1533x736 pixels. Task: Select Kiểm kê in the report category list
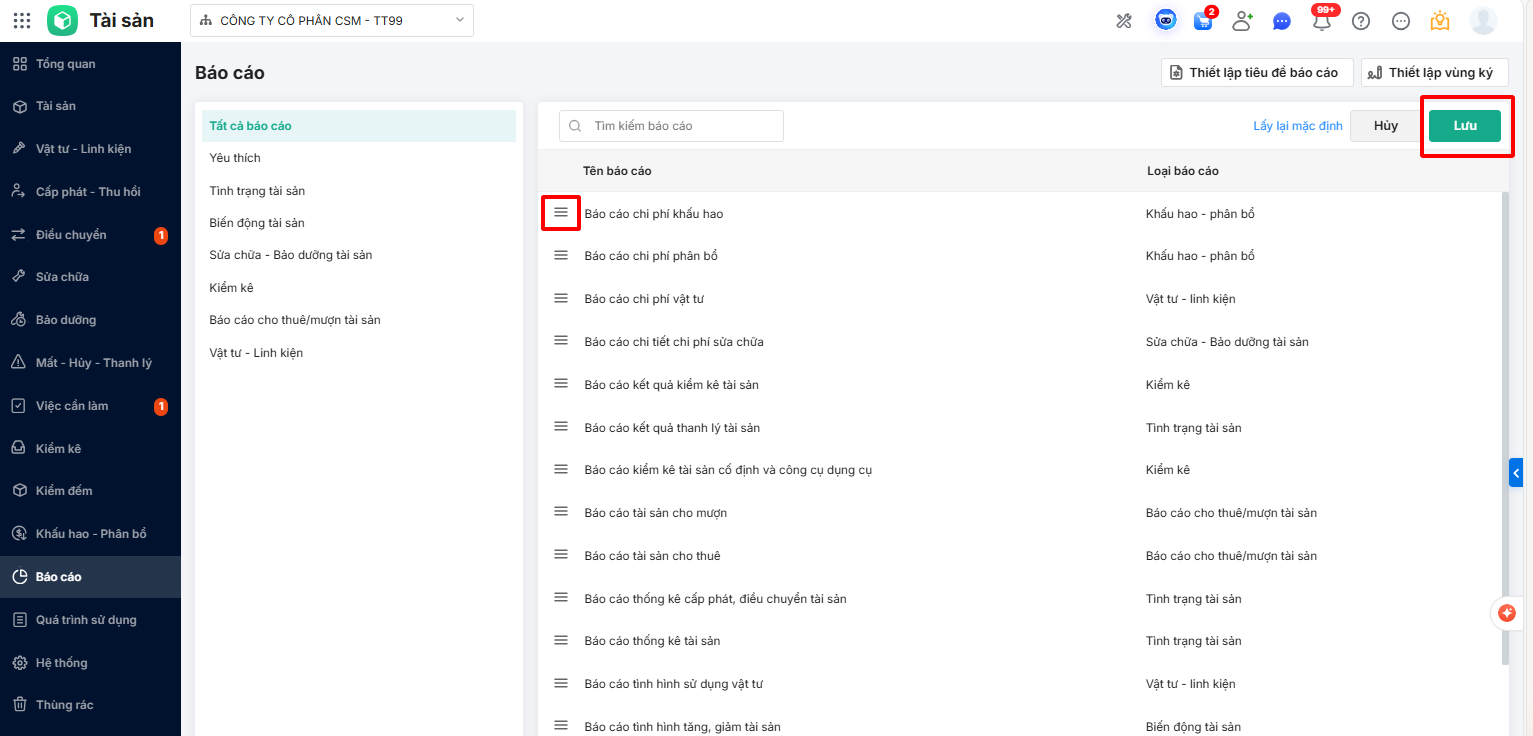click(x=359, y=288)
